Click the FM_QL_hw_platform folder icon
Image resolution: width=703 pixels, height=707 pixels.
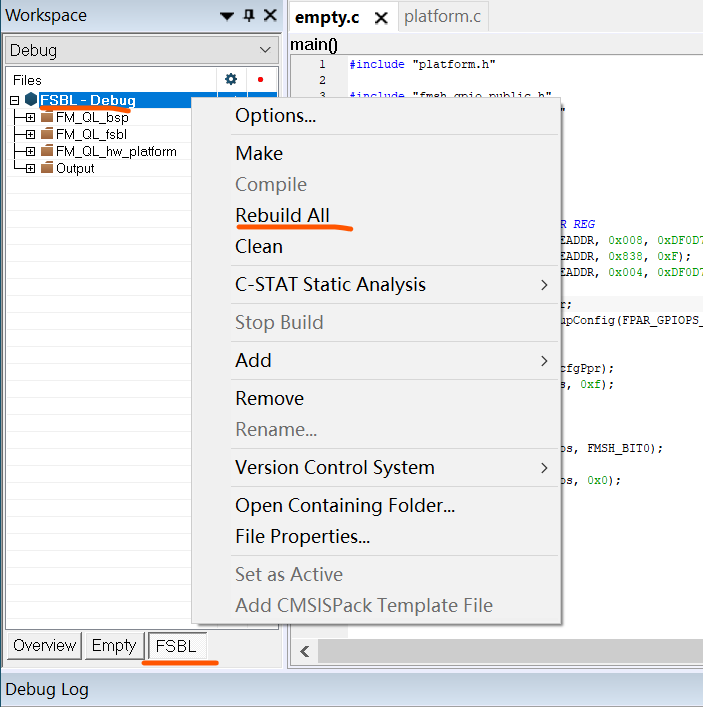pos(46,151)
